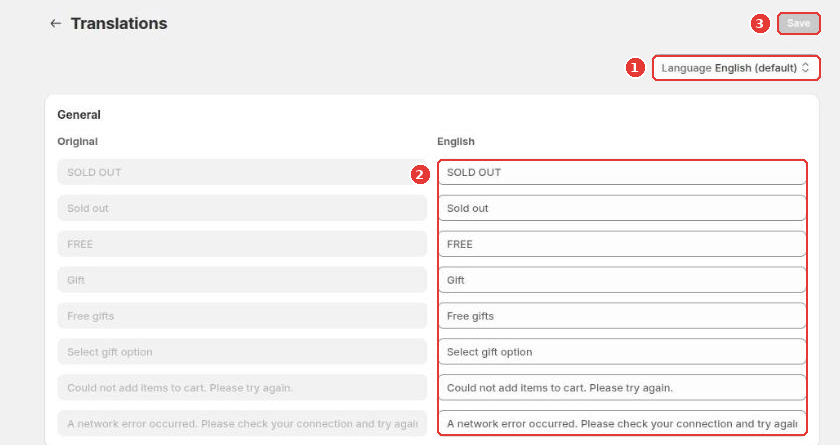Click the original 'Free gifts' disabled field
The width and height of the screenshot is (840, 445).
(x=242, y=316)
